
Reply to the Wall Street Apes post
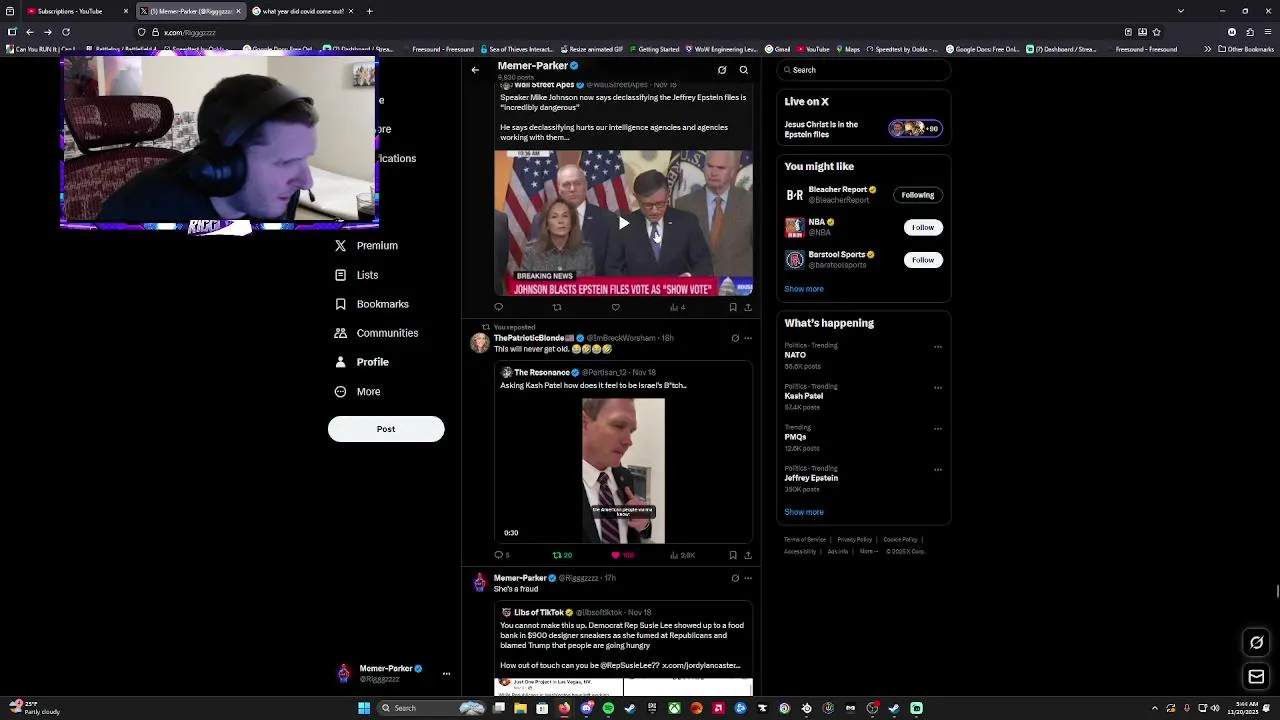tap(498, 307)
